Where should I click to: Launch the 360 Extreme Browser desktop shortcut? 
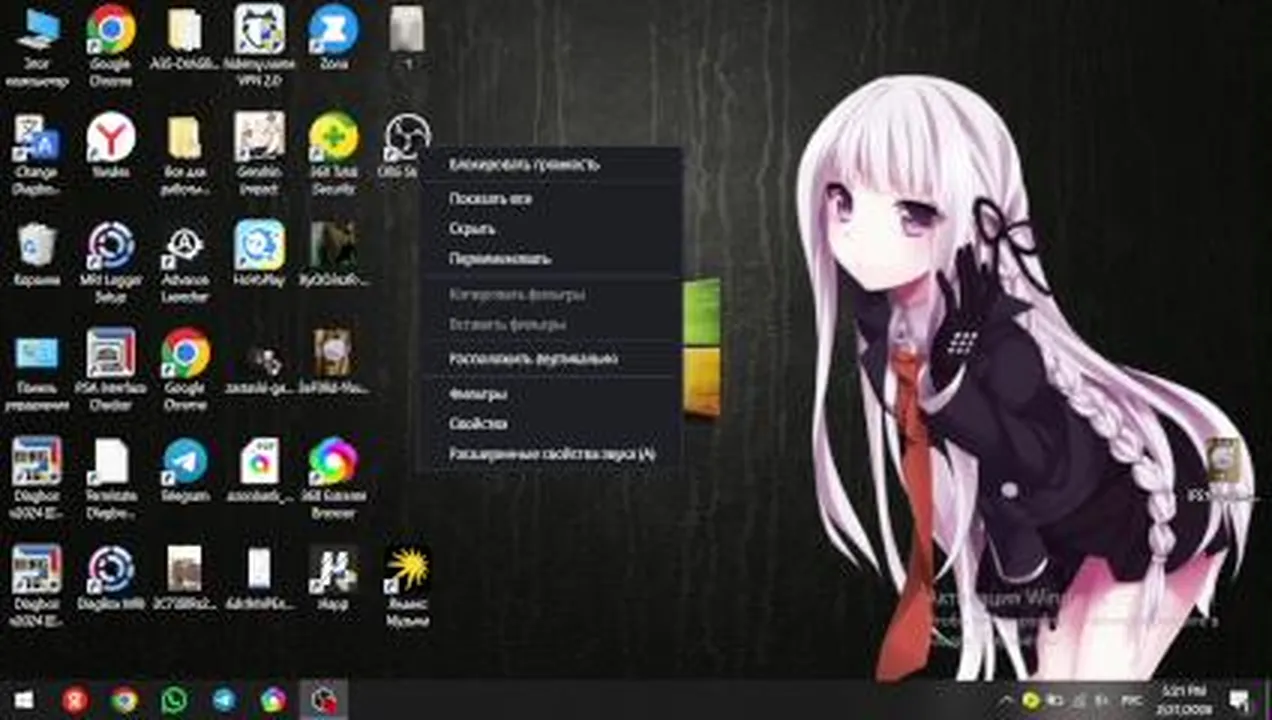[333, 478]
